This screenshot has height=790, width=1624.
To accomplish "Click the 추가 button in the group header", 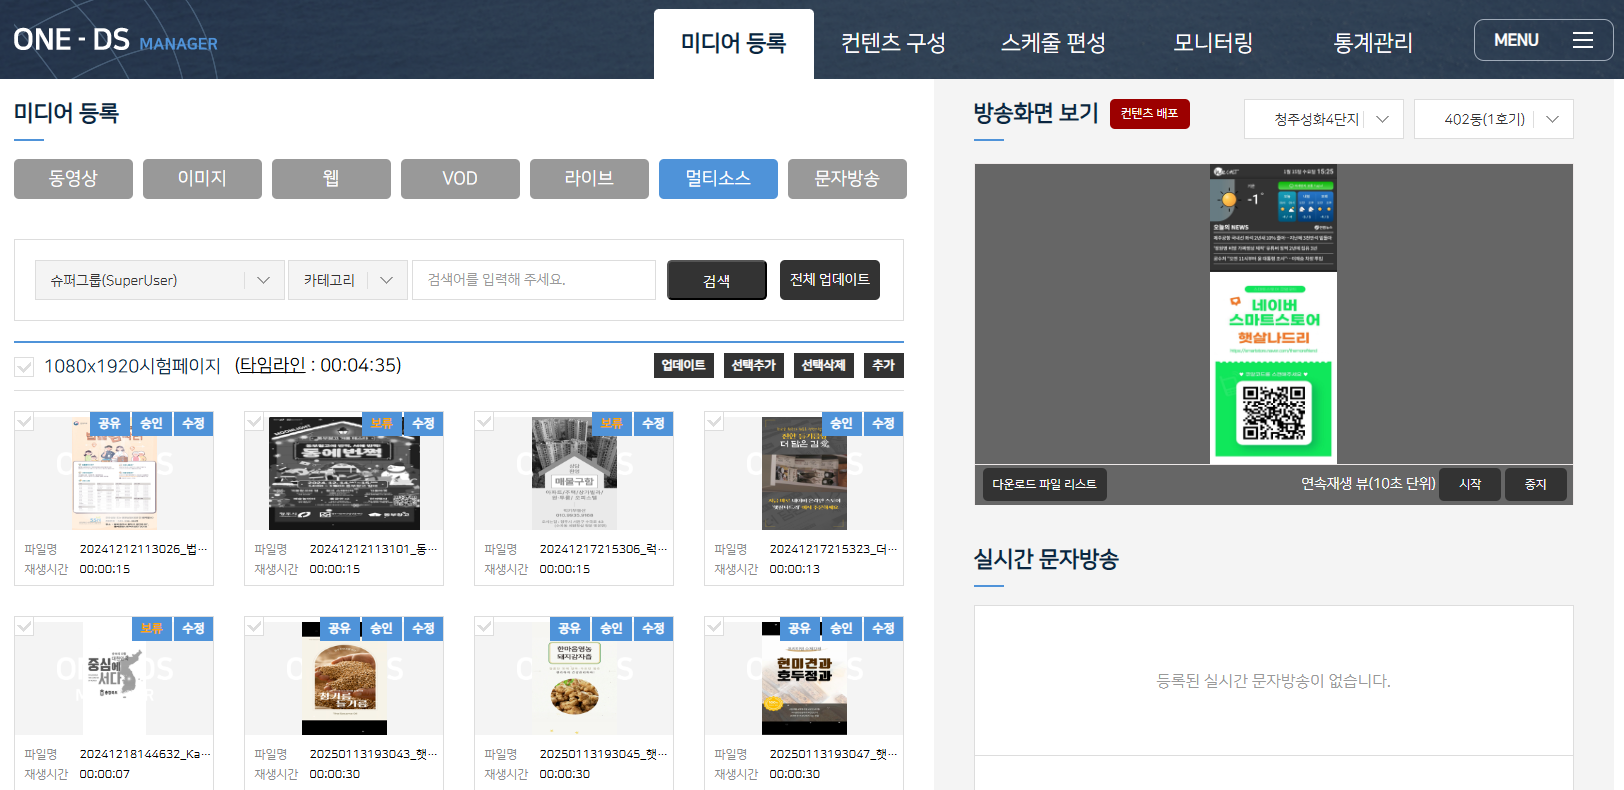I will pos(884,365).
